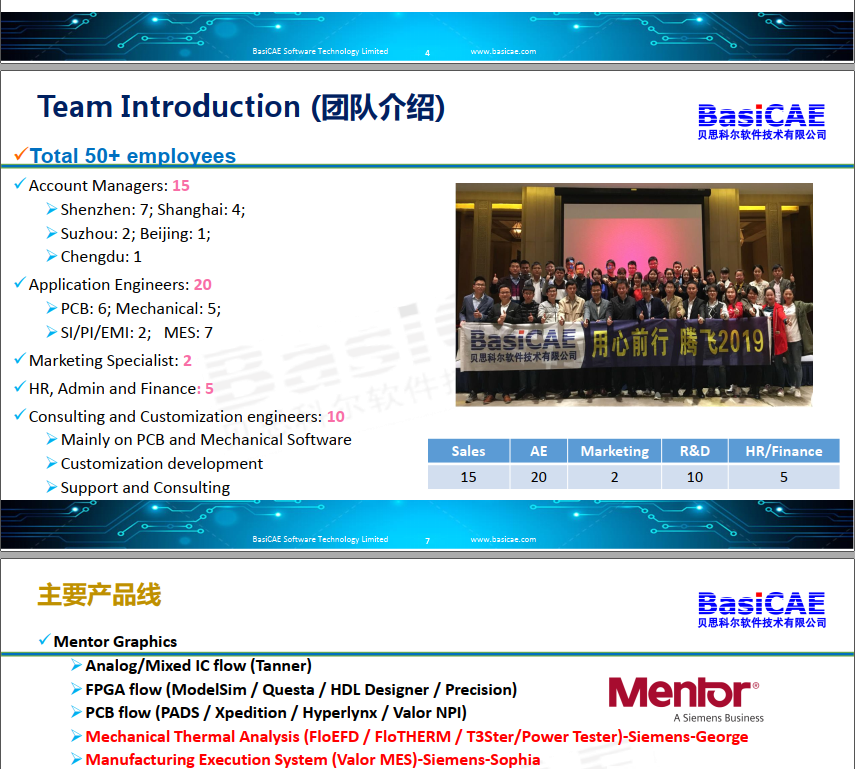Click the arrow bullet before Customization development
855x769 pixels.
click(x=52, y=464)
